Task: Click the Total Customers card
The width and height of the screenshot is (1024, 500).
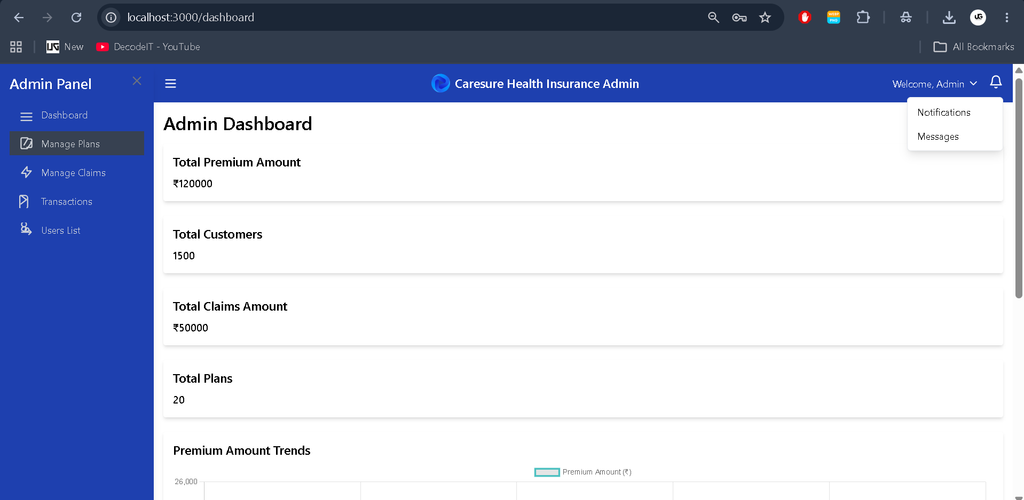Action: (583, 244)
